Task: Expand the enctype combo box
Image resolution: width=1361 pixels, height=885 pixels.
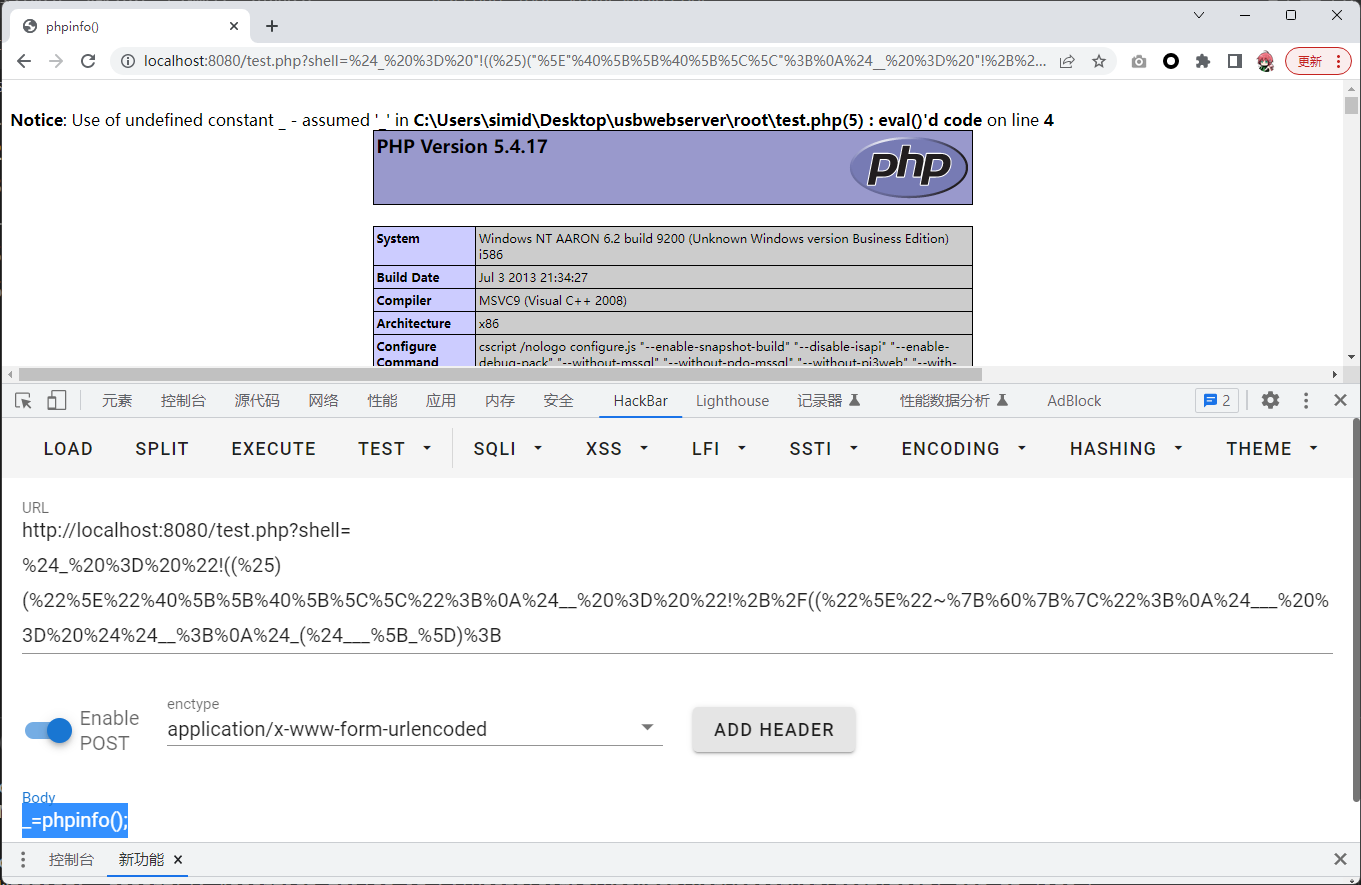Action: pos(414,729)
